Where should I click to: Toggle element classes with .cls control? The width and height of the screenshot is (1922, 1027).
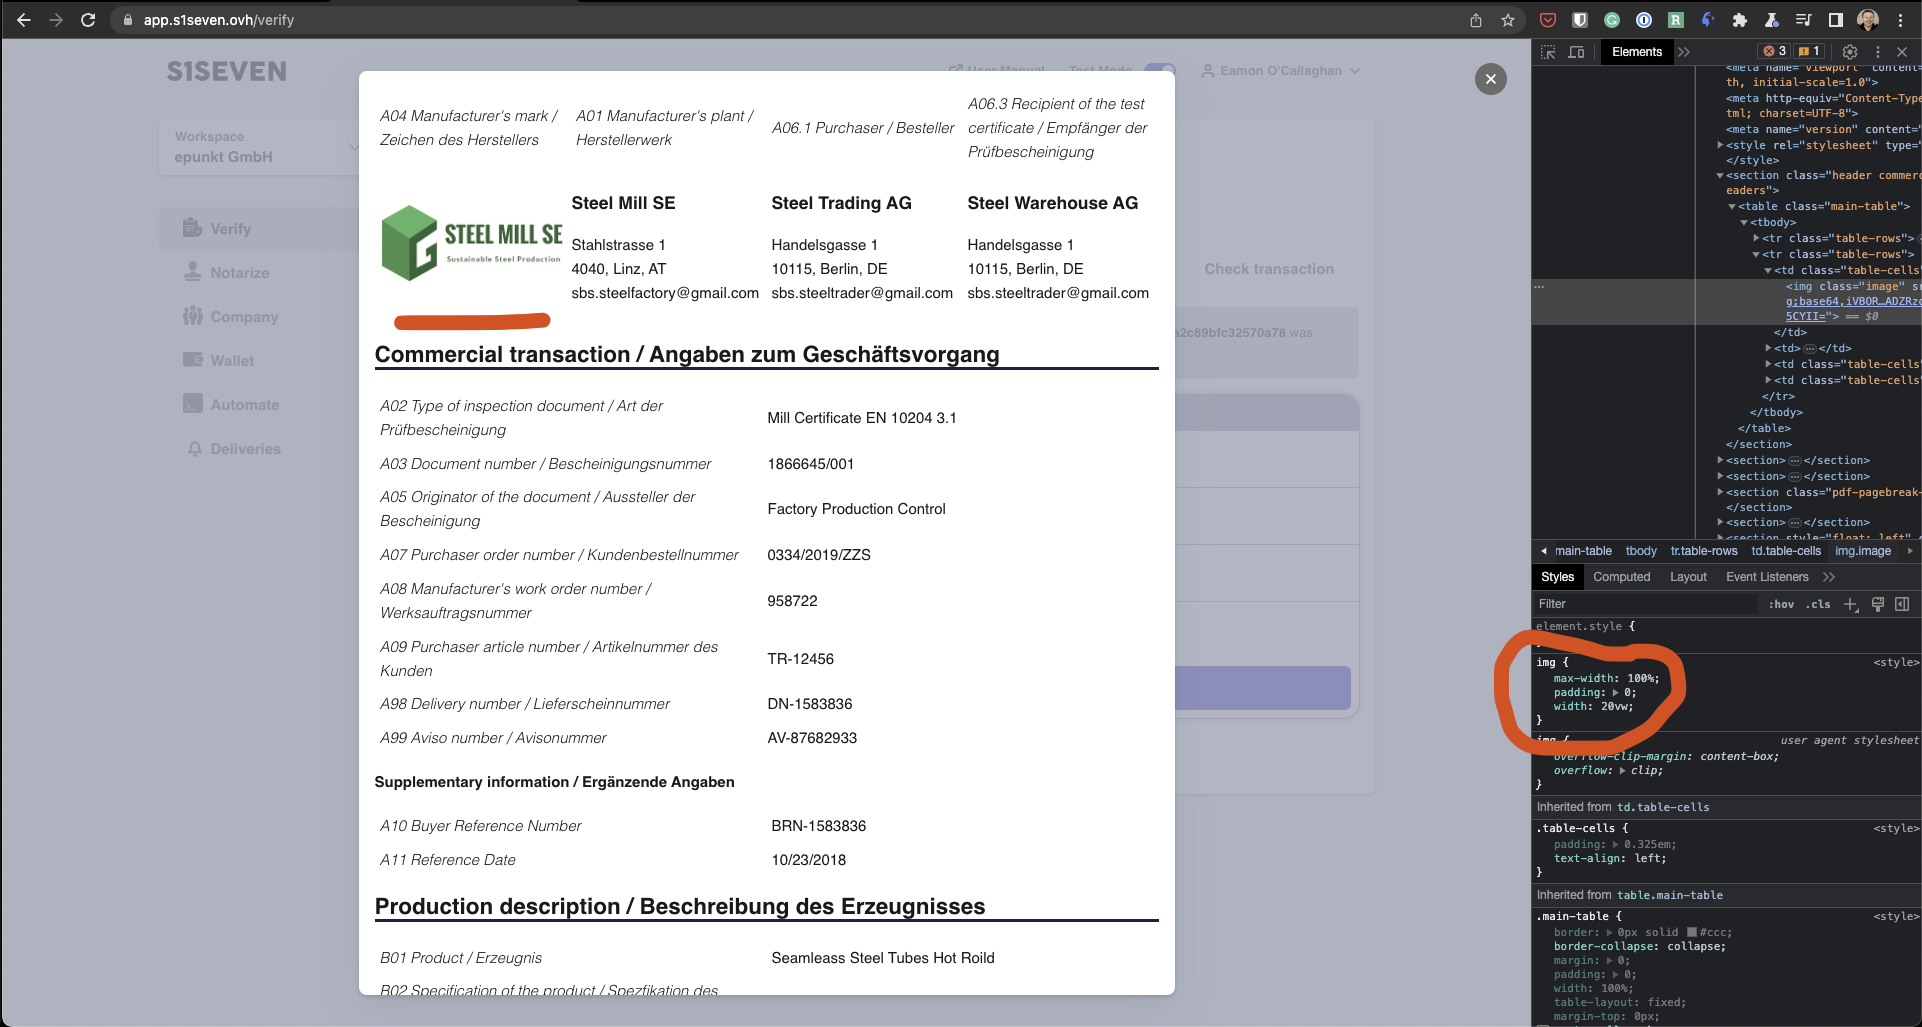click(1817, 604)
